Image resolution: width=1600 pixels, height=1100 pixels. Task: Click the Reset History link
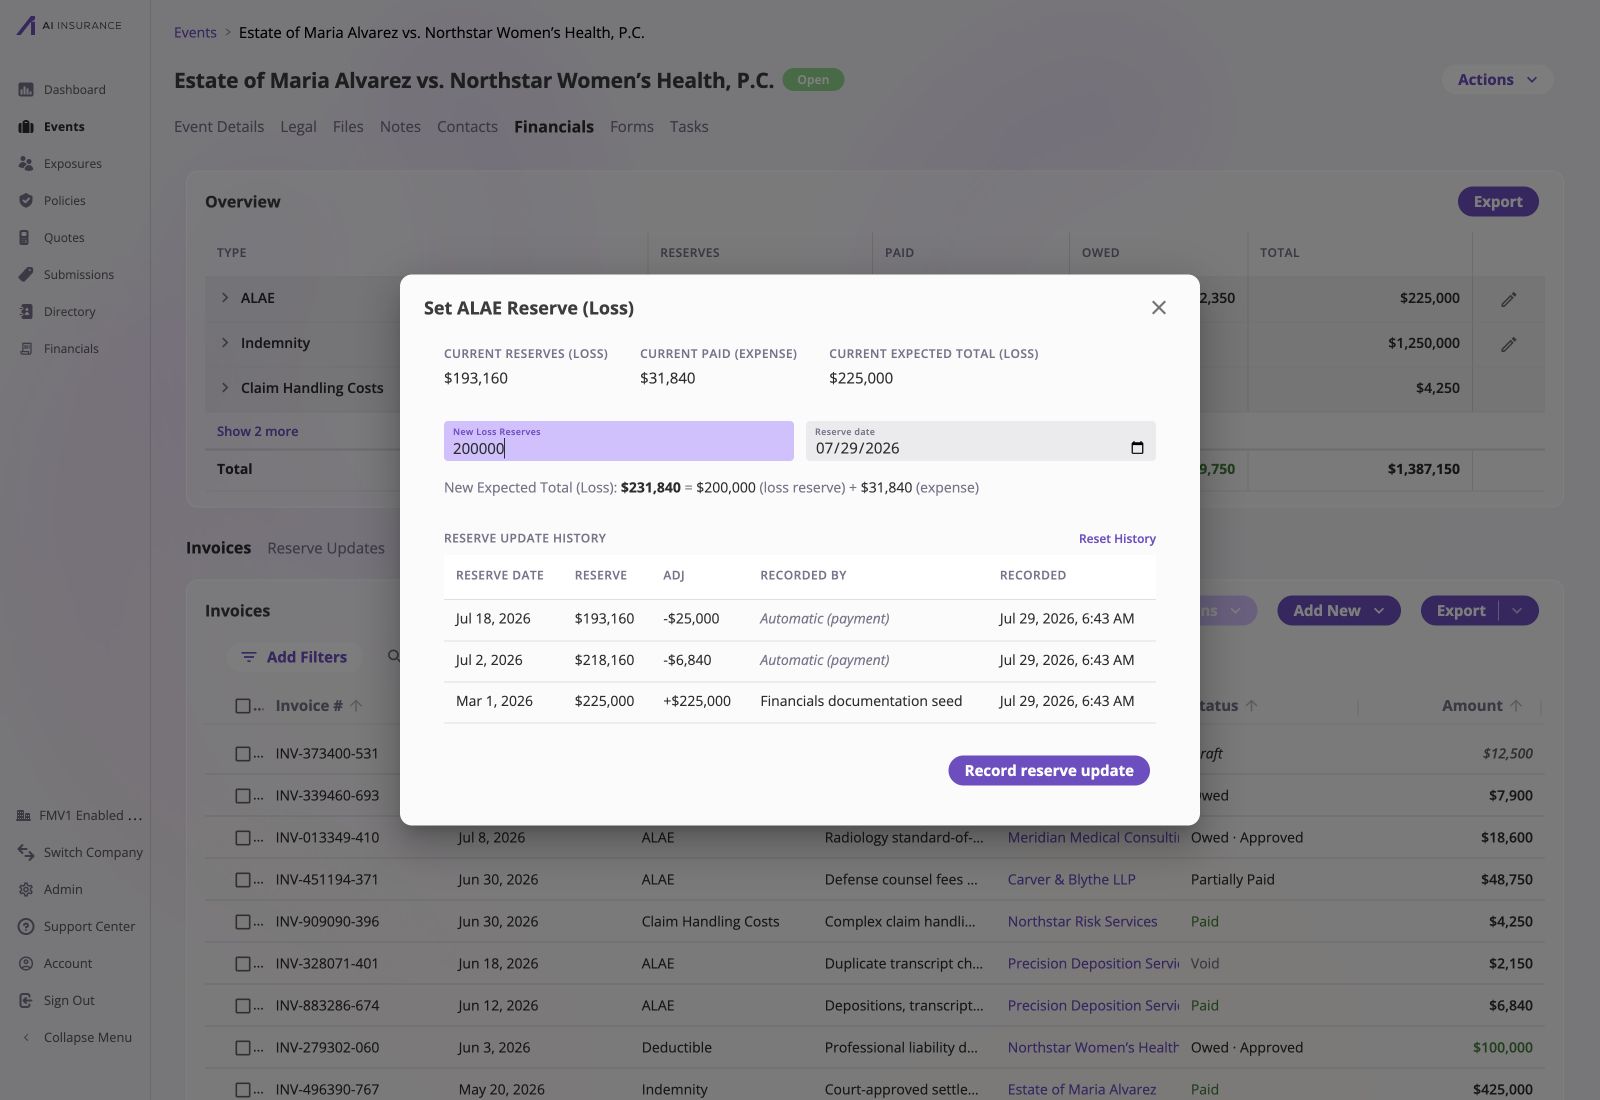[x=1117, y=539]
